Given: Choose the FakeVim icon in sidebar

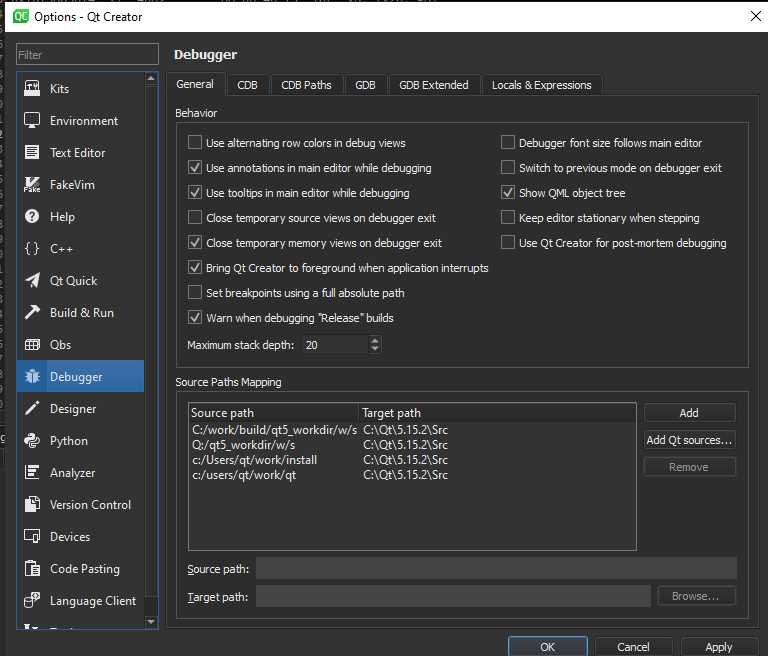Looking at the screenshot, I should pos(32,185).
